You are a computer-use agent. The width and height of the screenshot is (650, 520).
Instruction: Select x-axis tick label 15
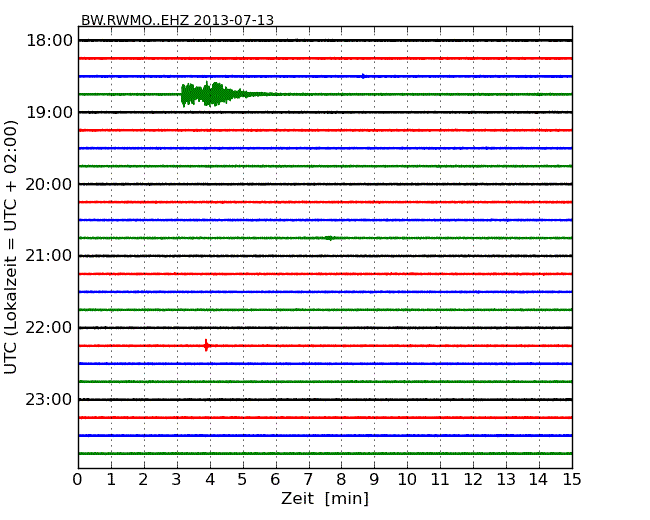point(572,480)
